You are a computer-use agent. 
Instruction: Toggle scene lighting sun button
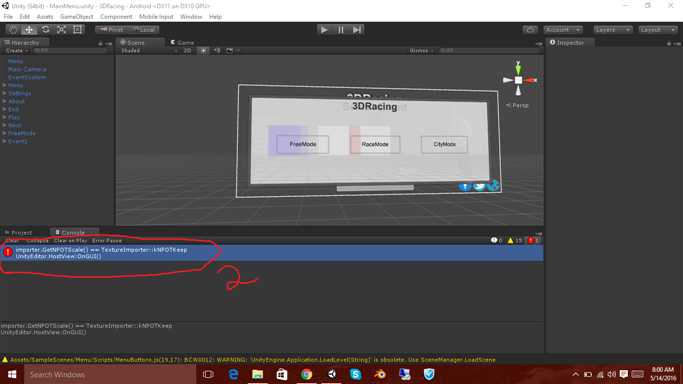tap(203, 51)
